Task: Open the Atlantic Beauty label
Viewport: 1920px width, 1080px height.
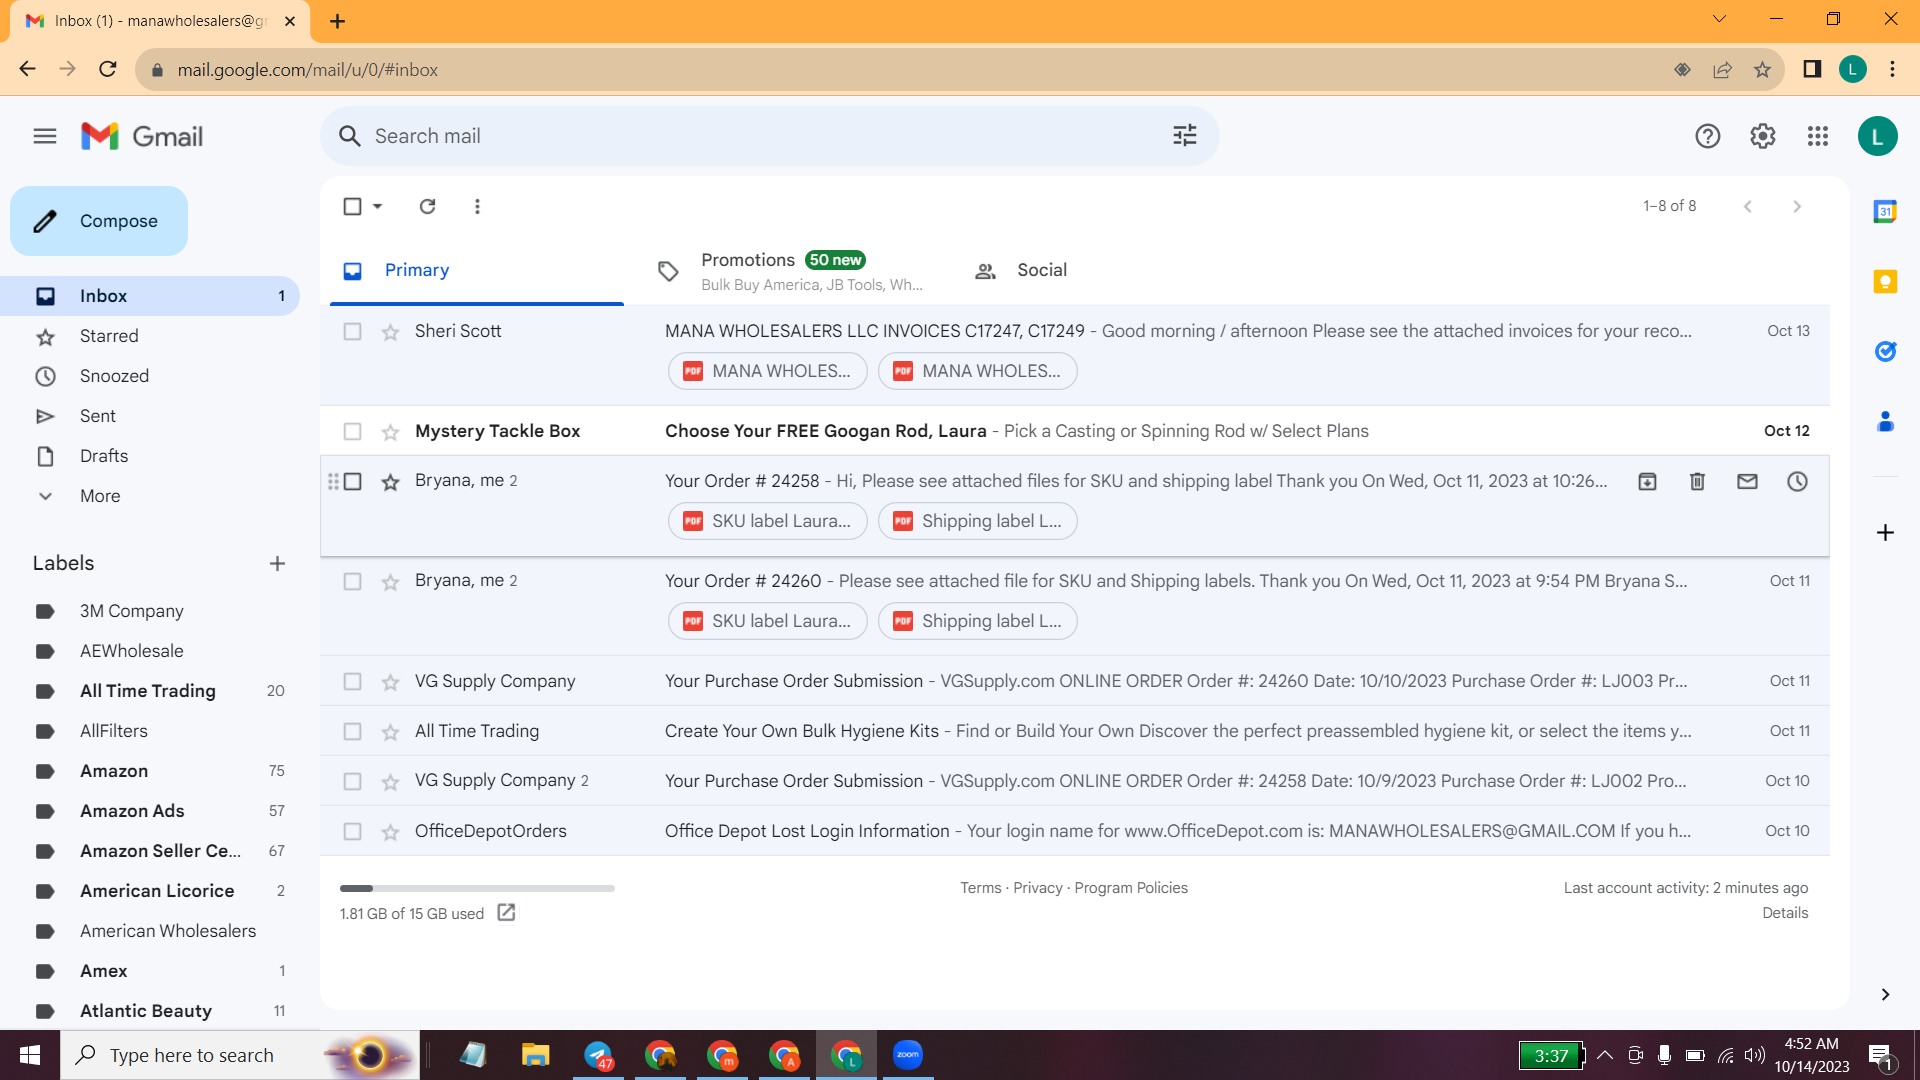Action: (146, 1011)
